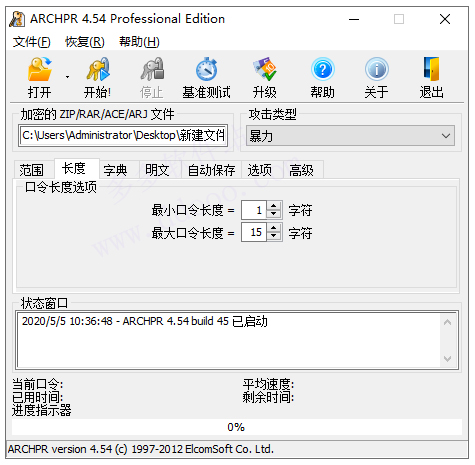Click the 已用时间: label

coord(38,397)
